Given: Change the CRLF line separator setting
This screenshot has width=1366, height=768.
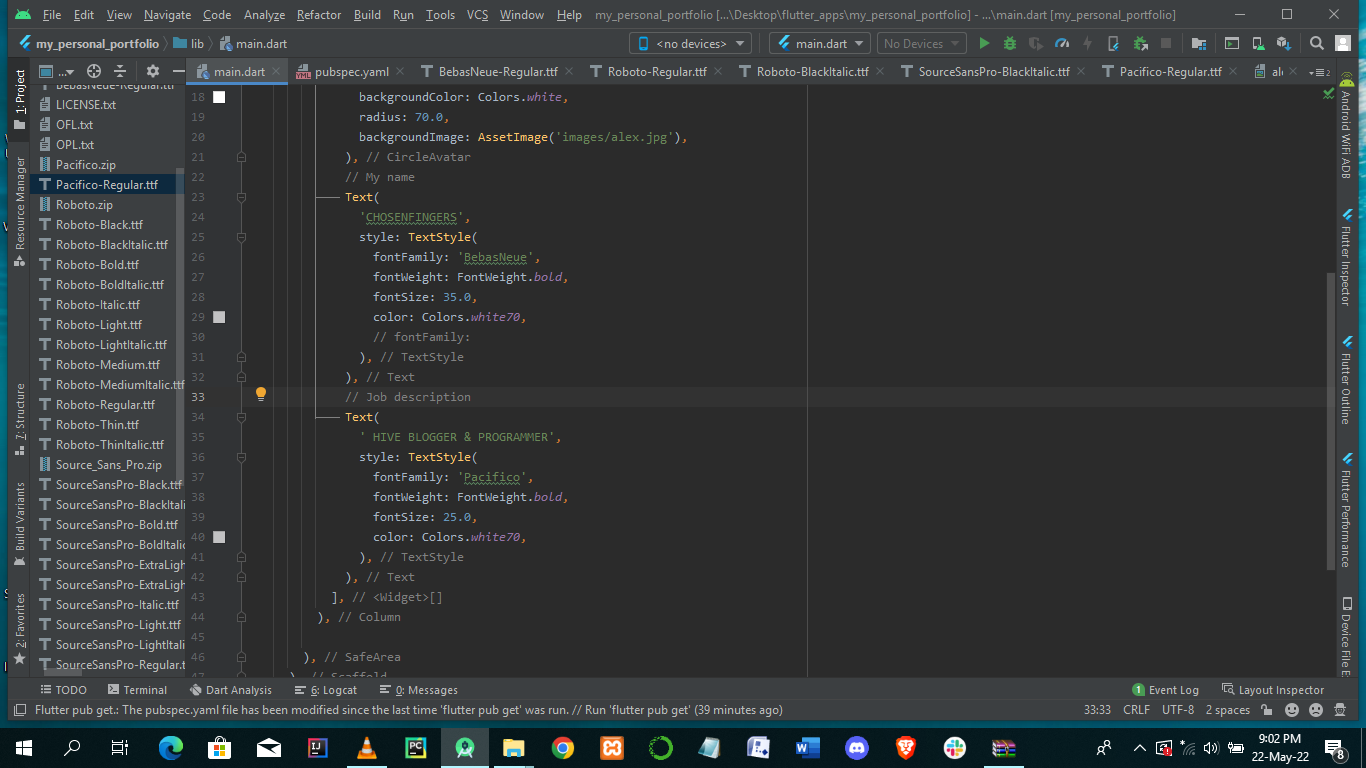Looking at the screenshot, I should (1136, 710).
